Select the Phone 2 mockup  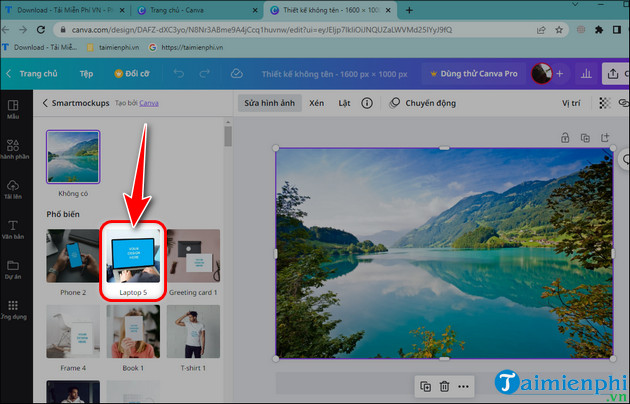[73, 256]
